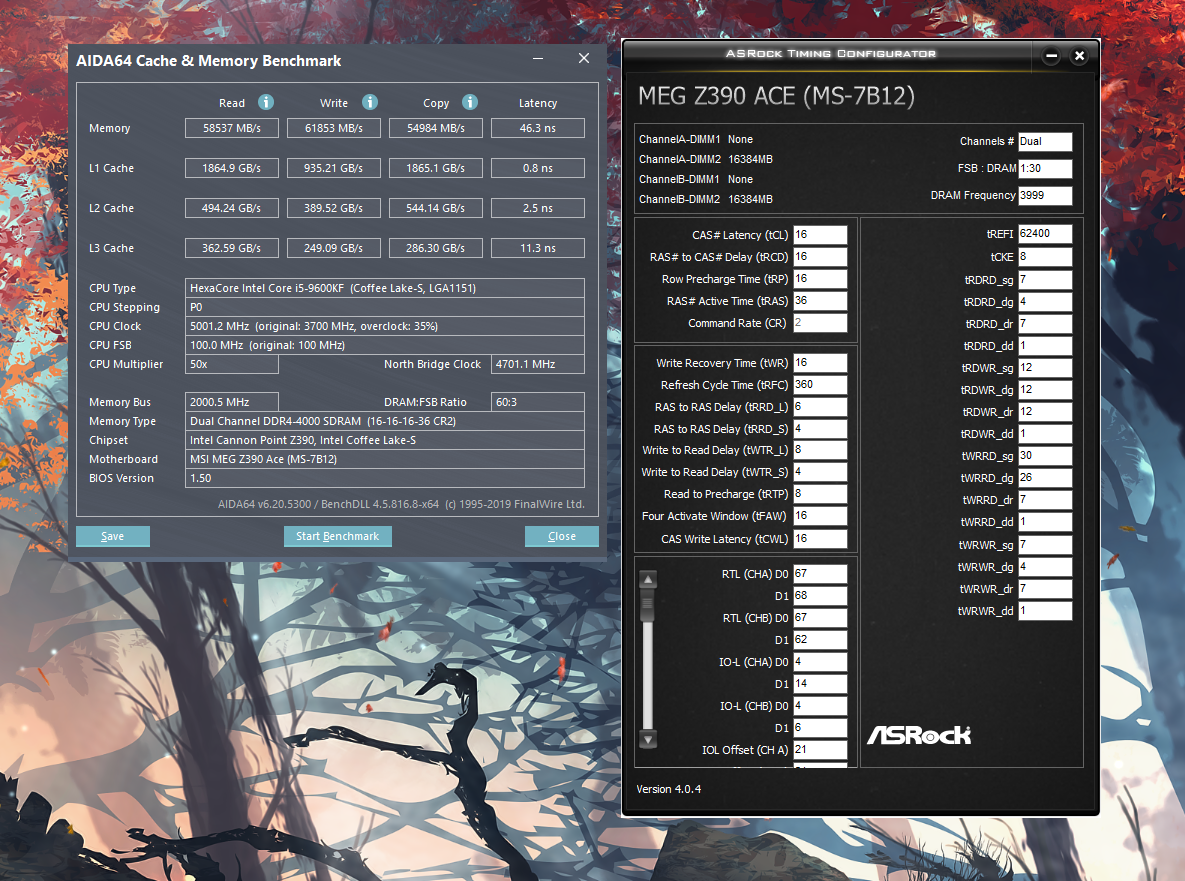Click the tWRWR_dd value field
The image size is (1185, 881).
[1045, 611]
